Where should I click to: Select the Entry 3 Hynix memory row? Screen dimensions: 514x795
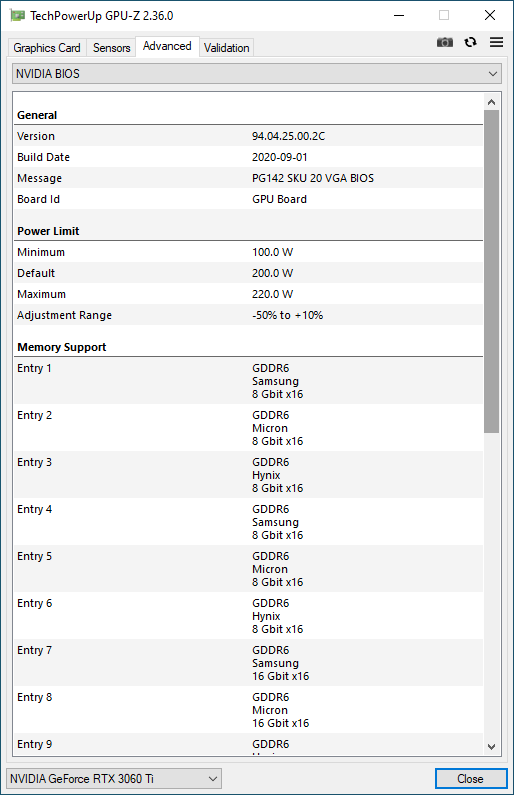tap(248, 475)
